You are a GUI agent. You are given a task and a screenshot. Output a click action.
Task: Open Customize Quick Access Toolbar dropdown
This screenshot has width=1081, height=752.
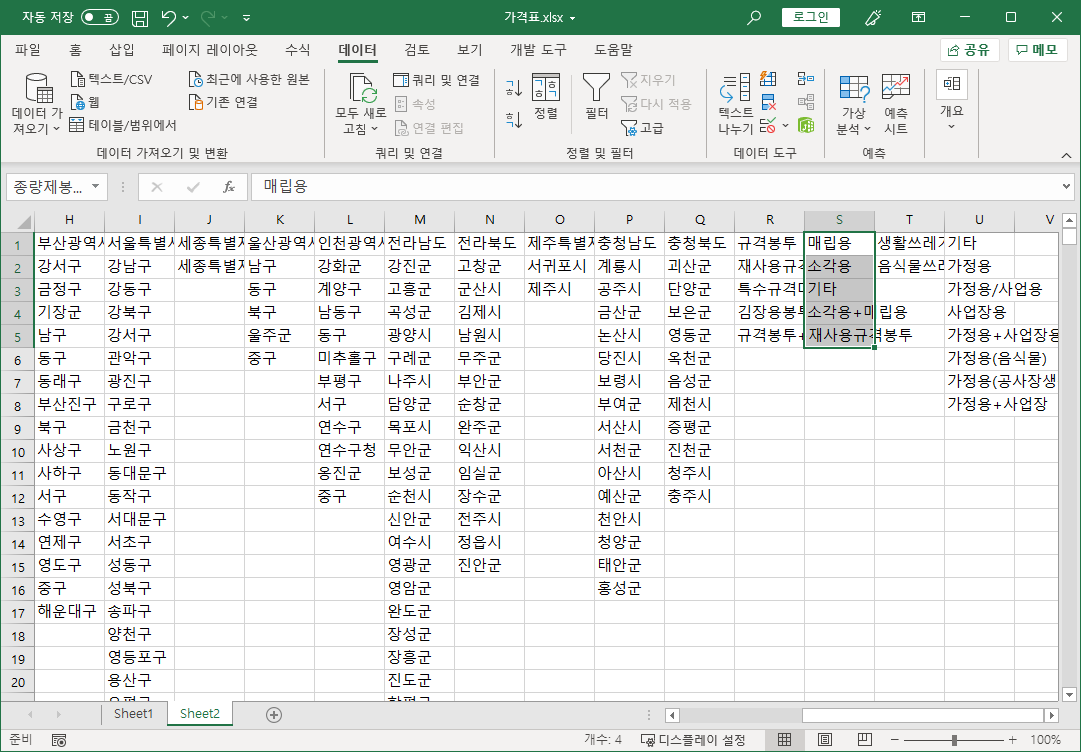click(246, 18)
